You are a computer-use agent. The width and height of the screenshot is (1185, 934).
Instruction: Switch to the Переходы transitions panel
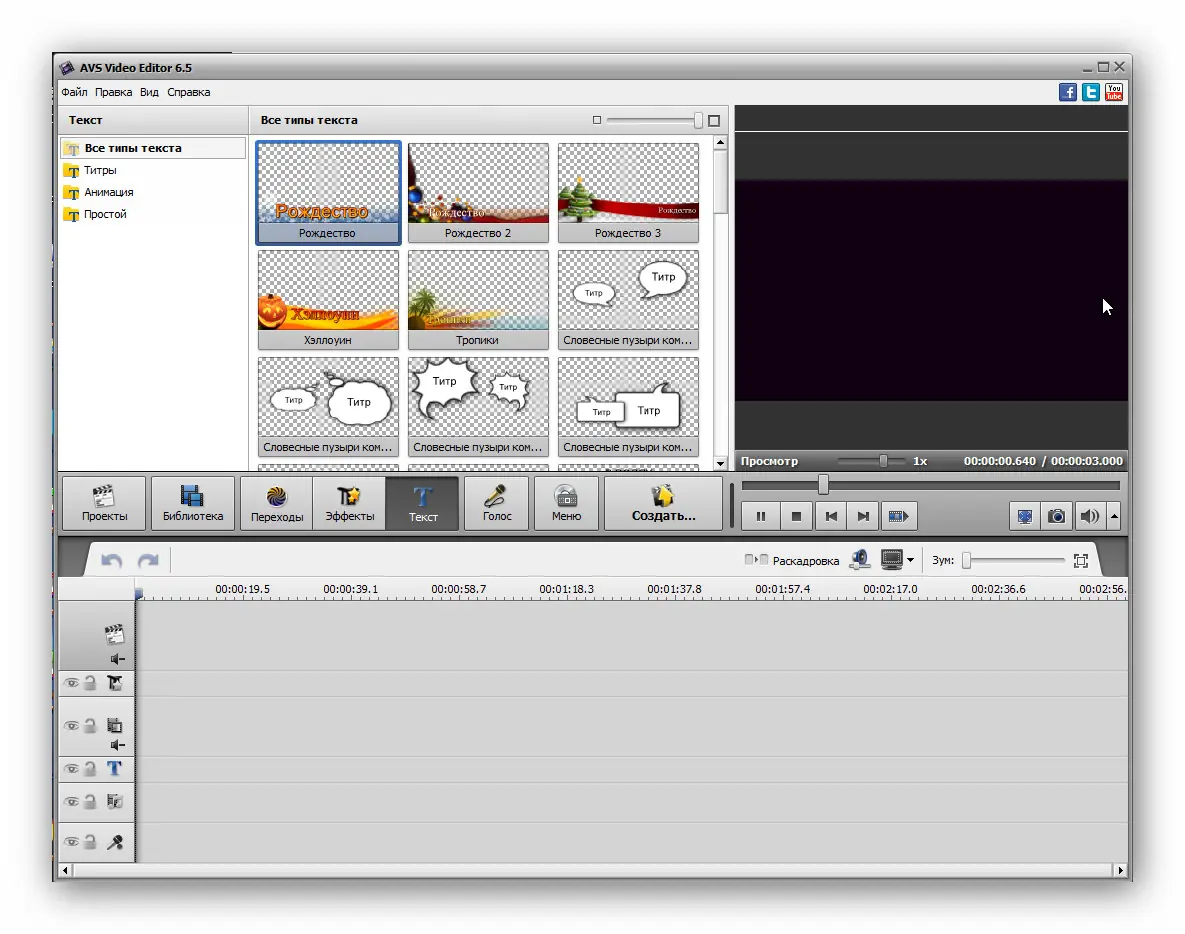277,503
